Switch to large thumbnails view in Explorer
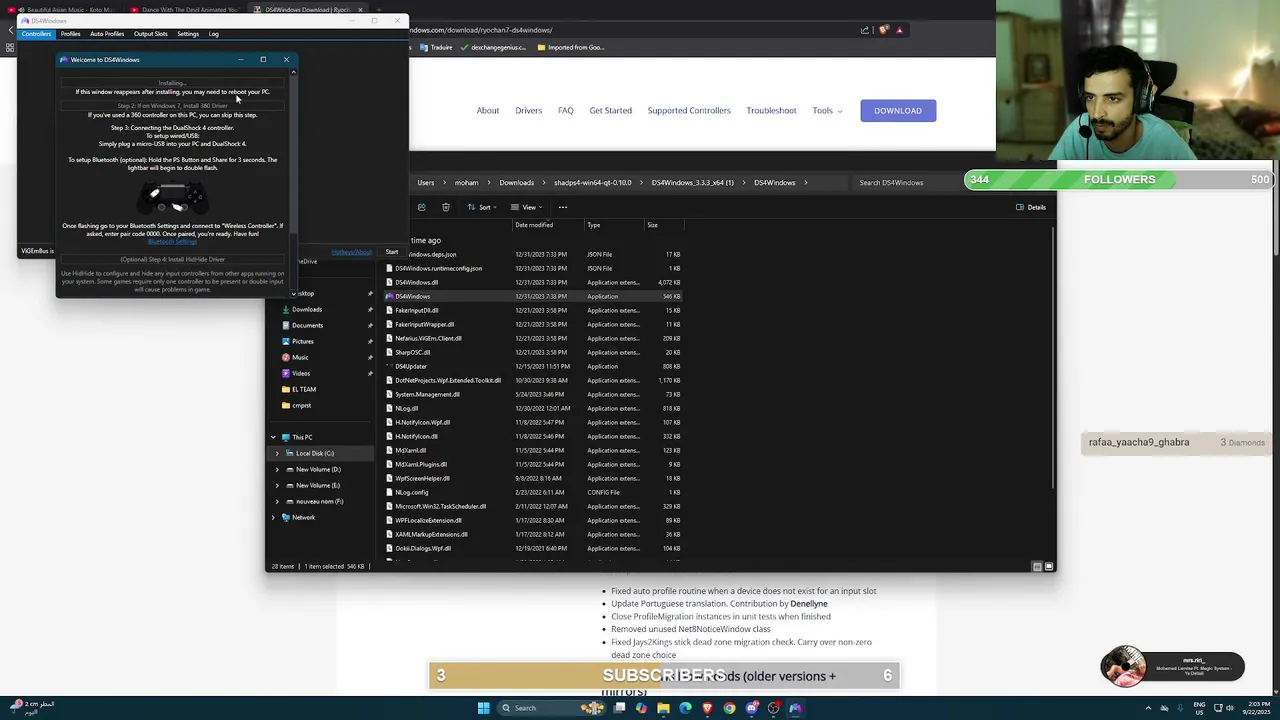1280x720 pixels. [x=1049, y=566]
